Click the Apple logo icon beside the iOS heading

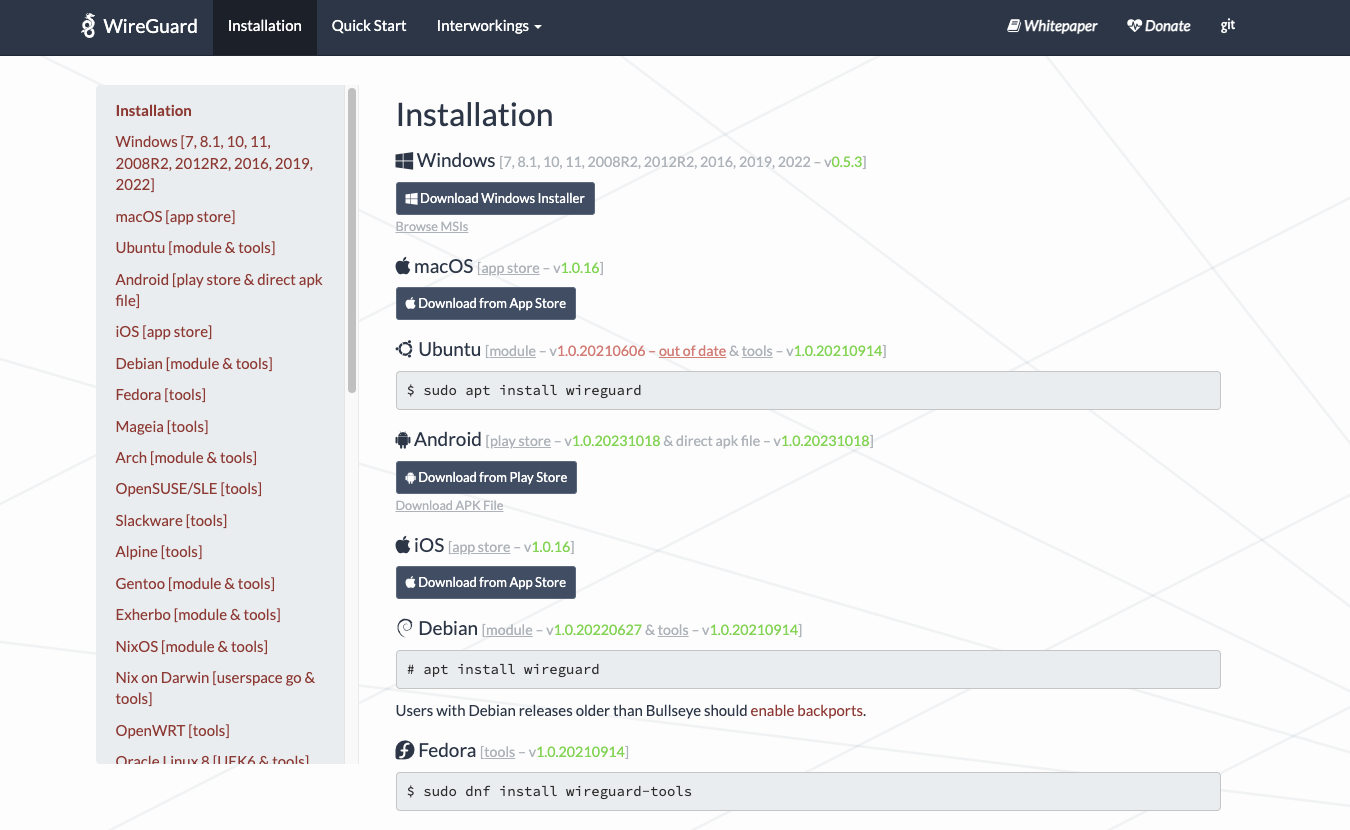click(x=403, y=545)
